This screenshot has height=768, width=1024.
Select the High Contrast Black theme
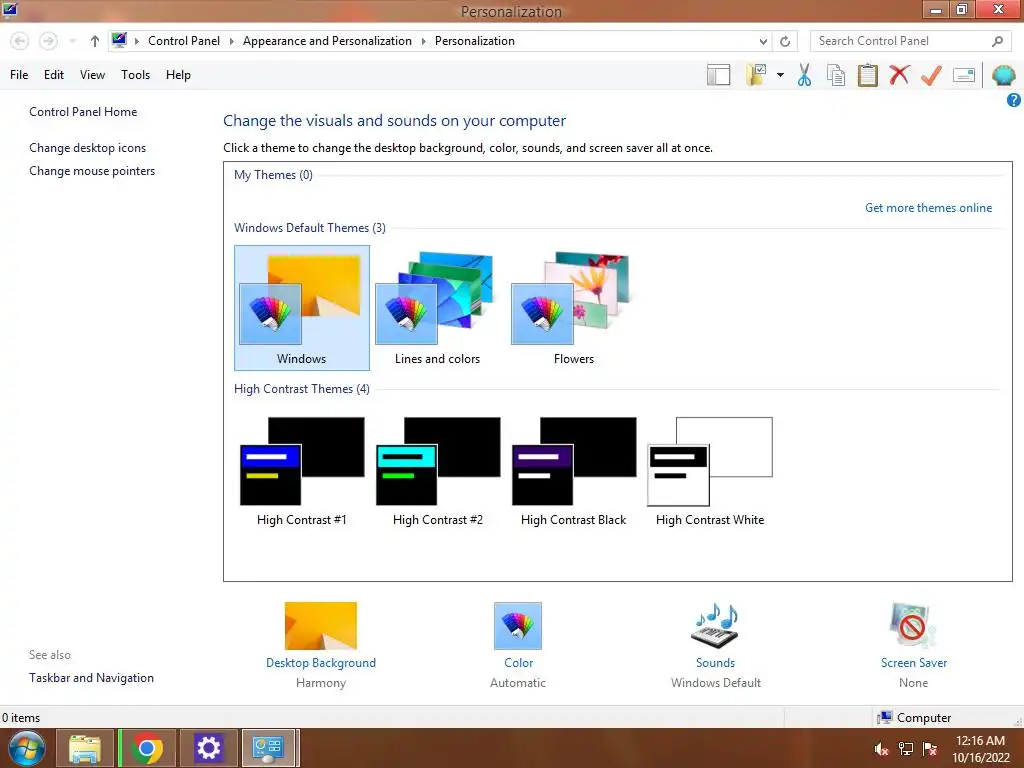coord(573,472)
